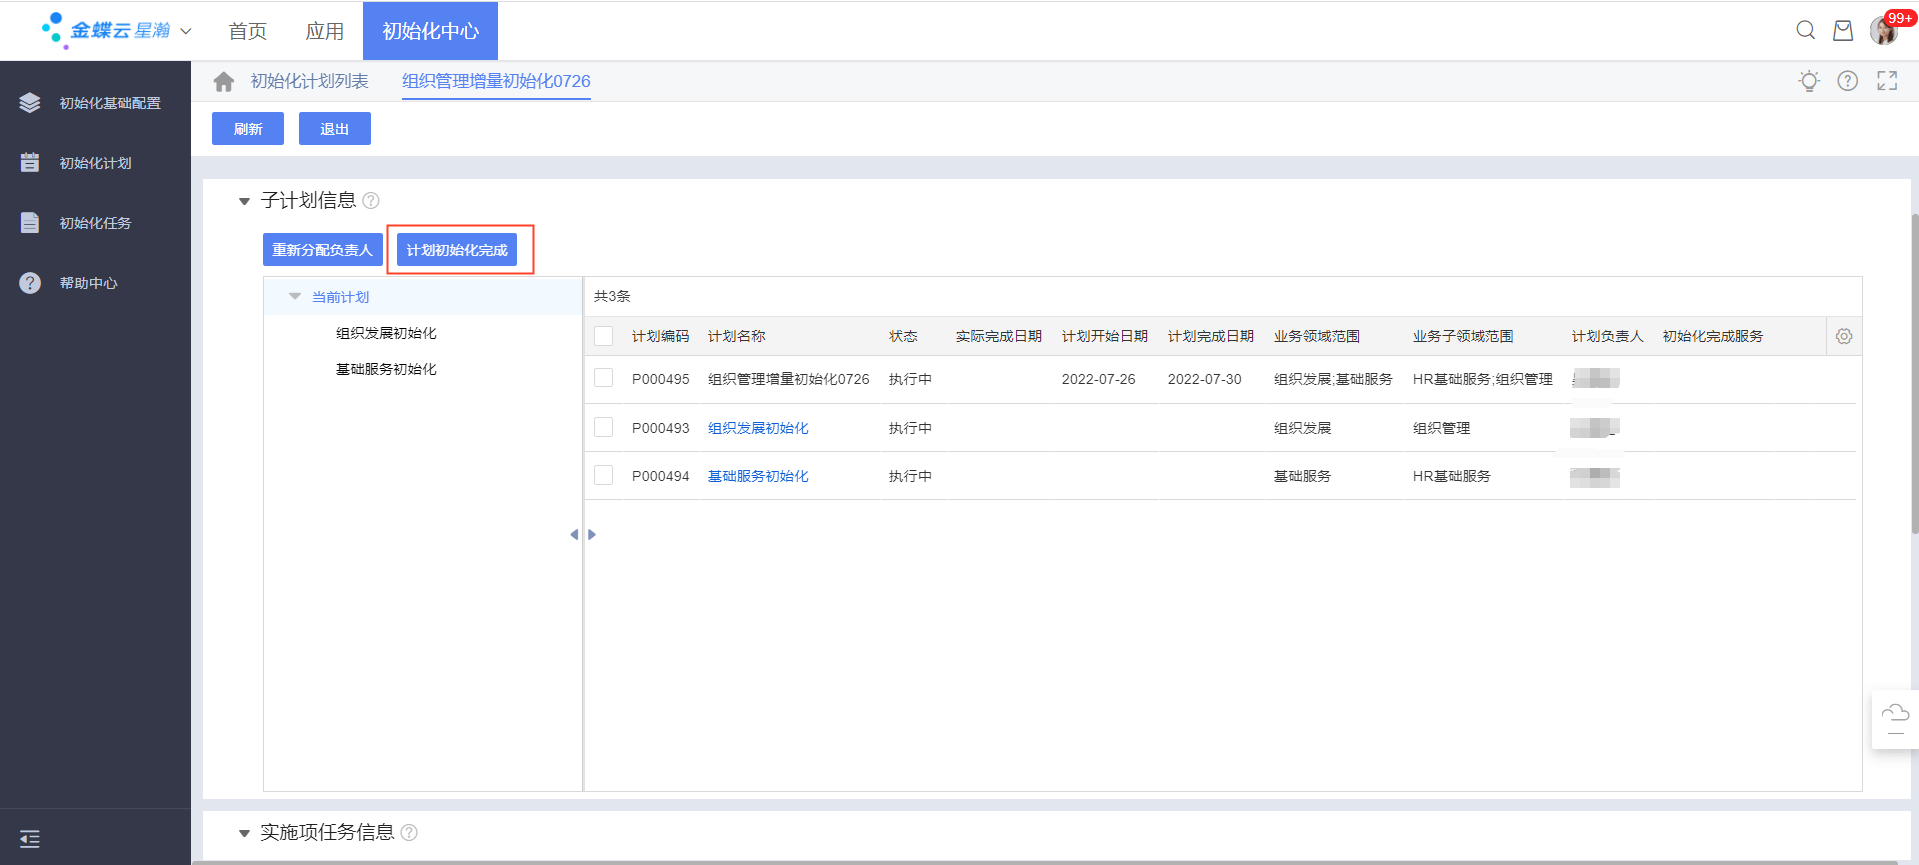Open the 基础服务初始化 plan link

click(x=757, y=476)
